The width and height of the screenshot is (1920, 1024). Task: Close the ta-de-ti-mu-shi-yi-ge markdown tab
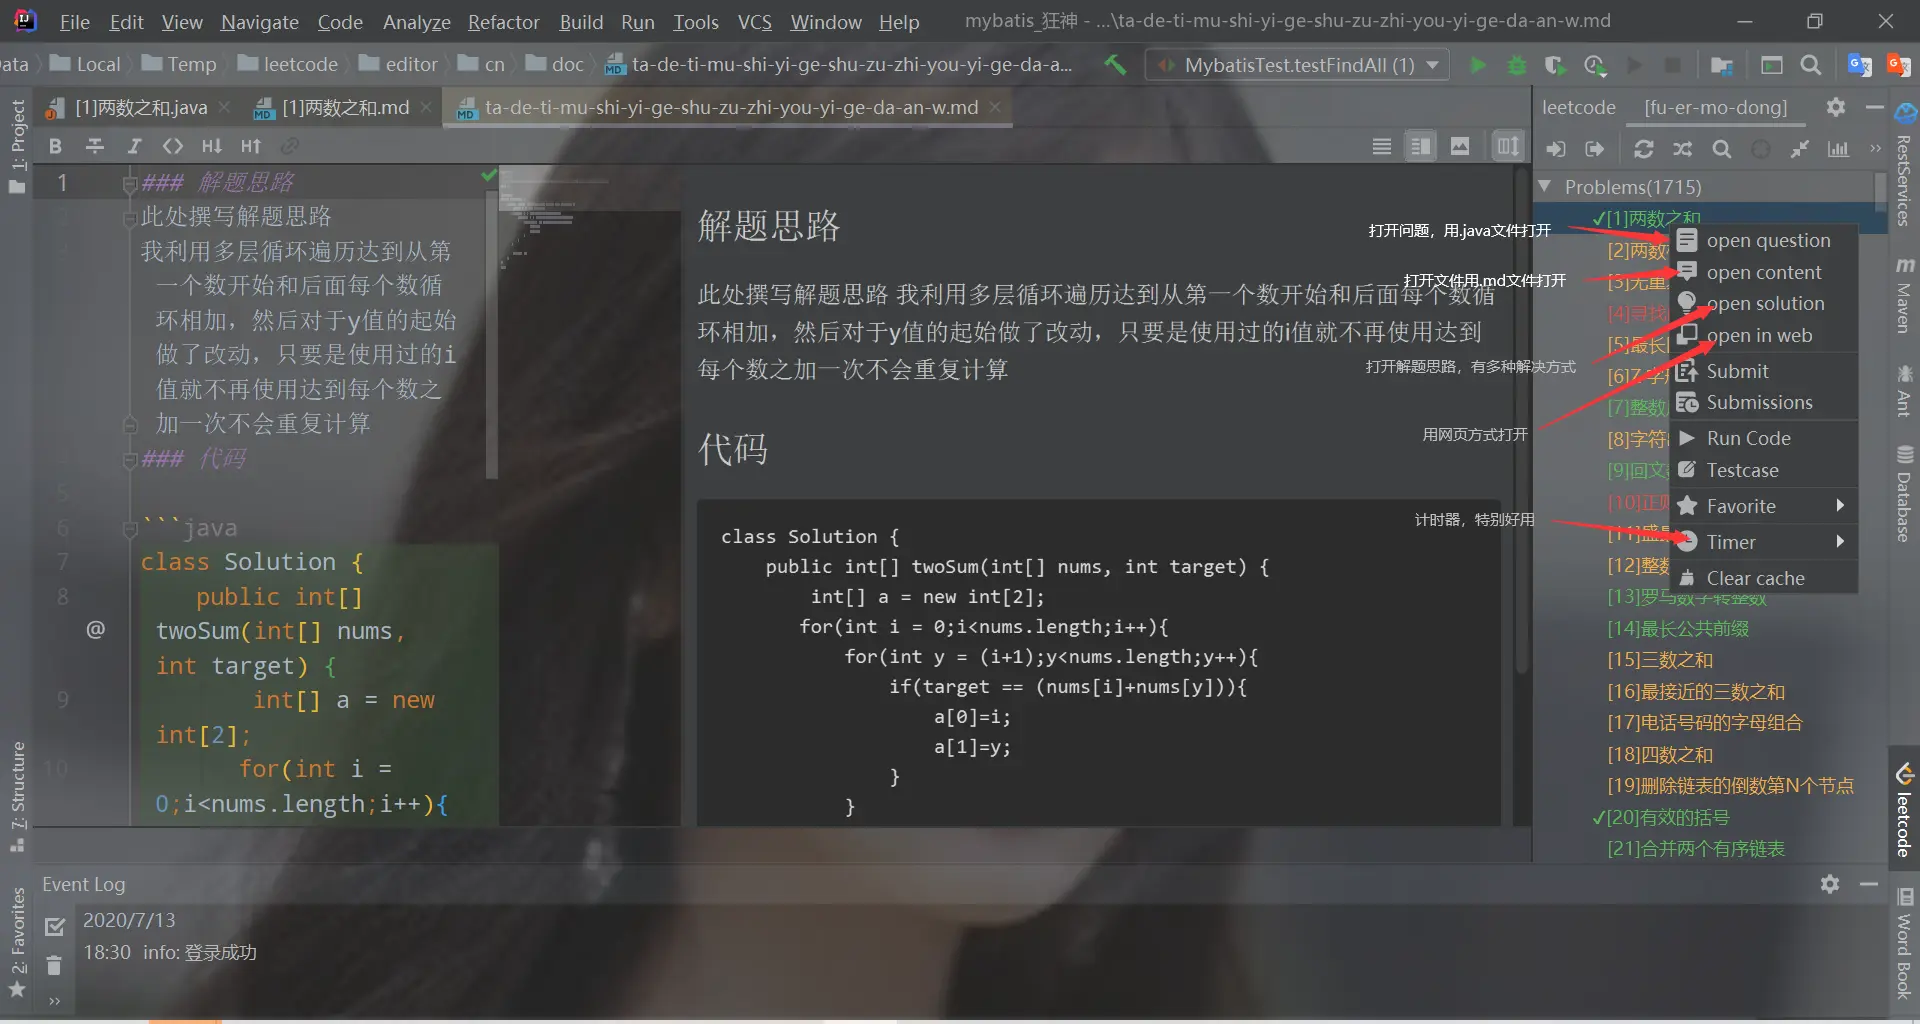click(x=995, y=107)
